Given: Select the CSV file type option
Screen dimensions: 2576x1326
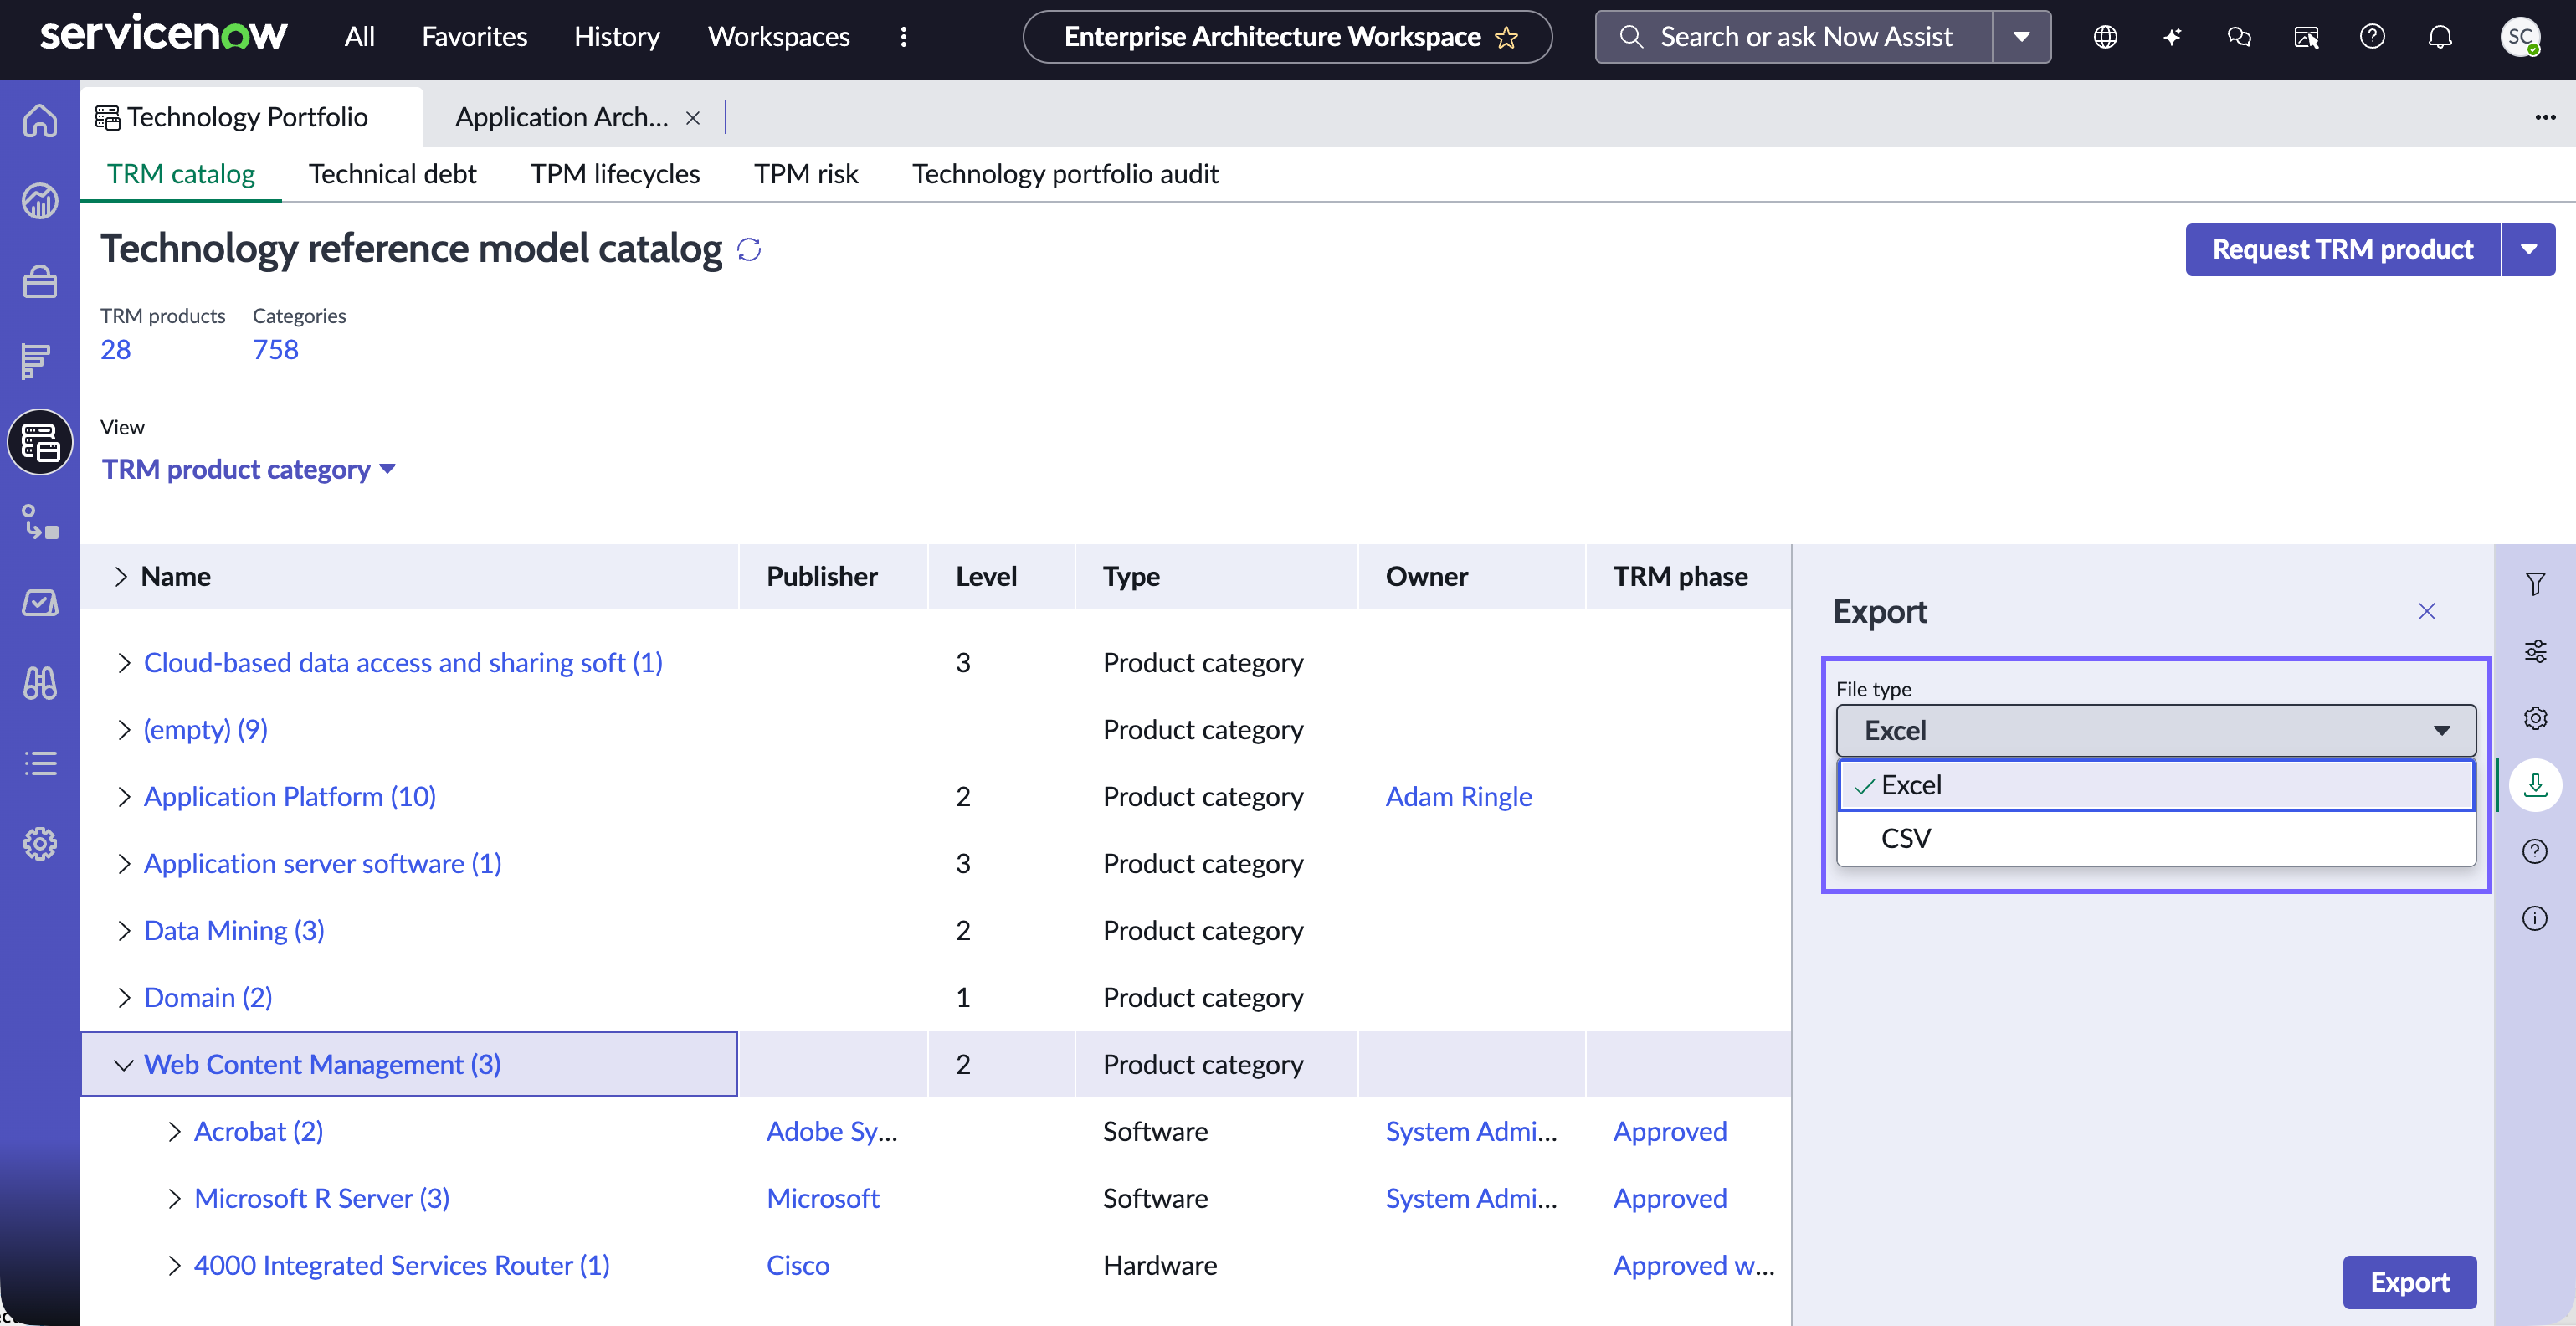Looking at the screenshot, I should pyautogui.click(x=2156, y=838).
